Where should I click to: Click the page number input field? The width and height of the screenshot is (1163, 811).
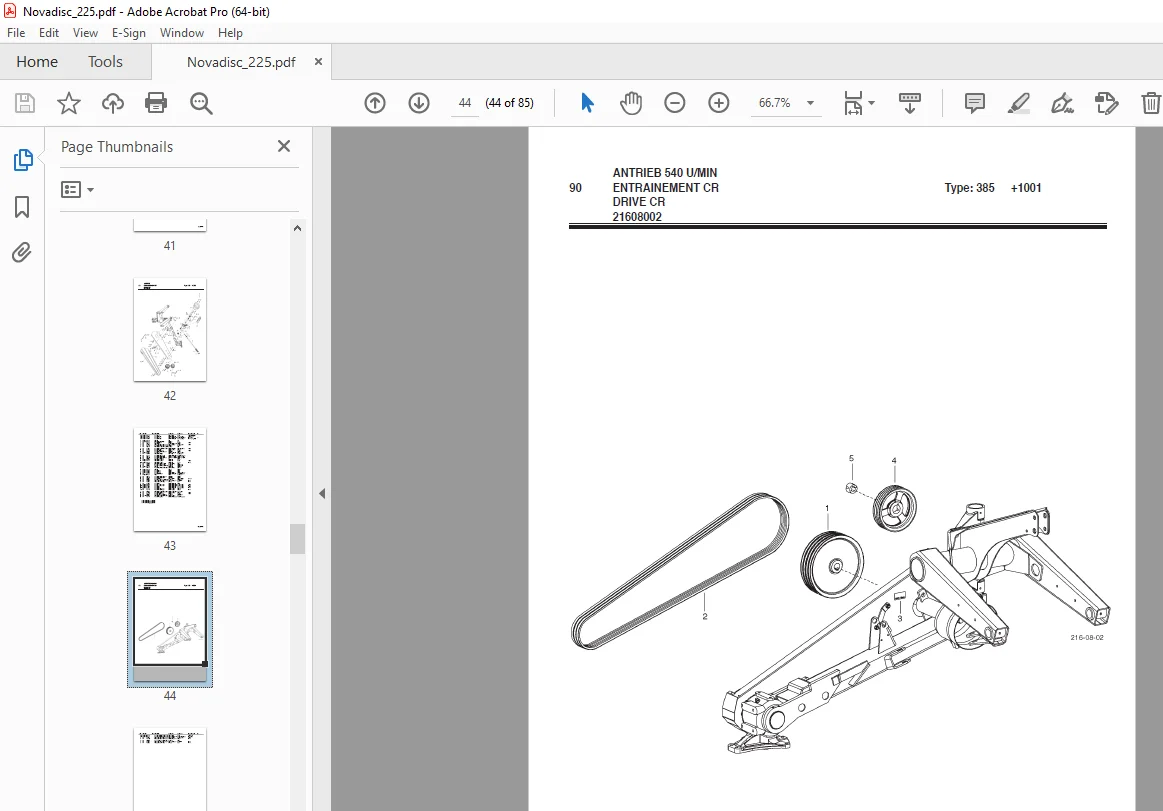[x=465, y=103]
